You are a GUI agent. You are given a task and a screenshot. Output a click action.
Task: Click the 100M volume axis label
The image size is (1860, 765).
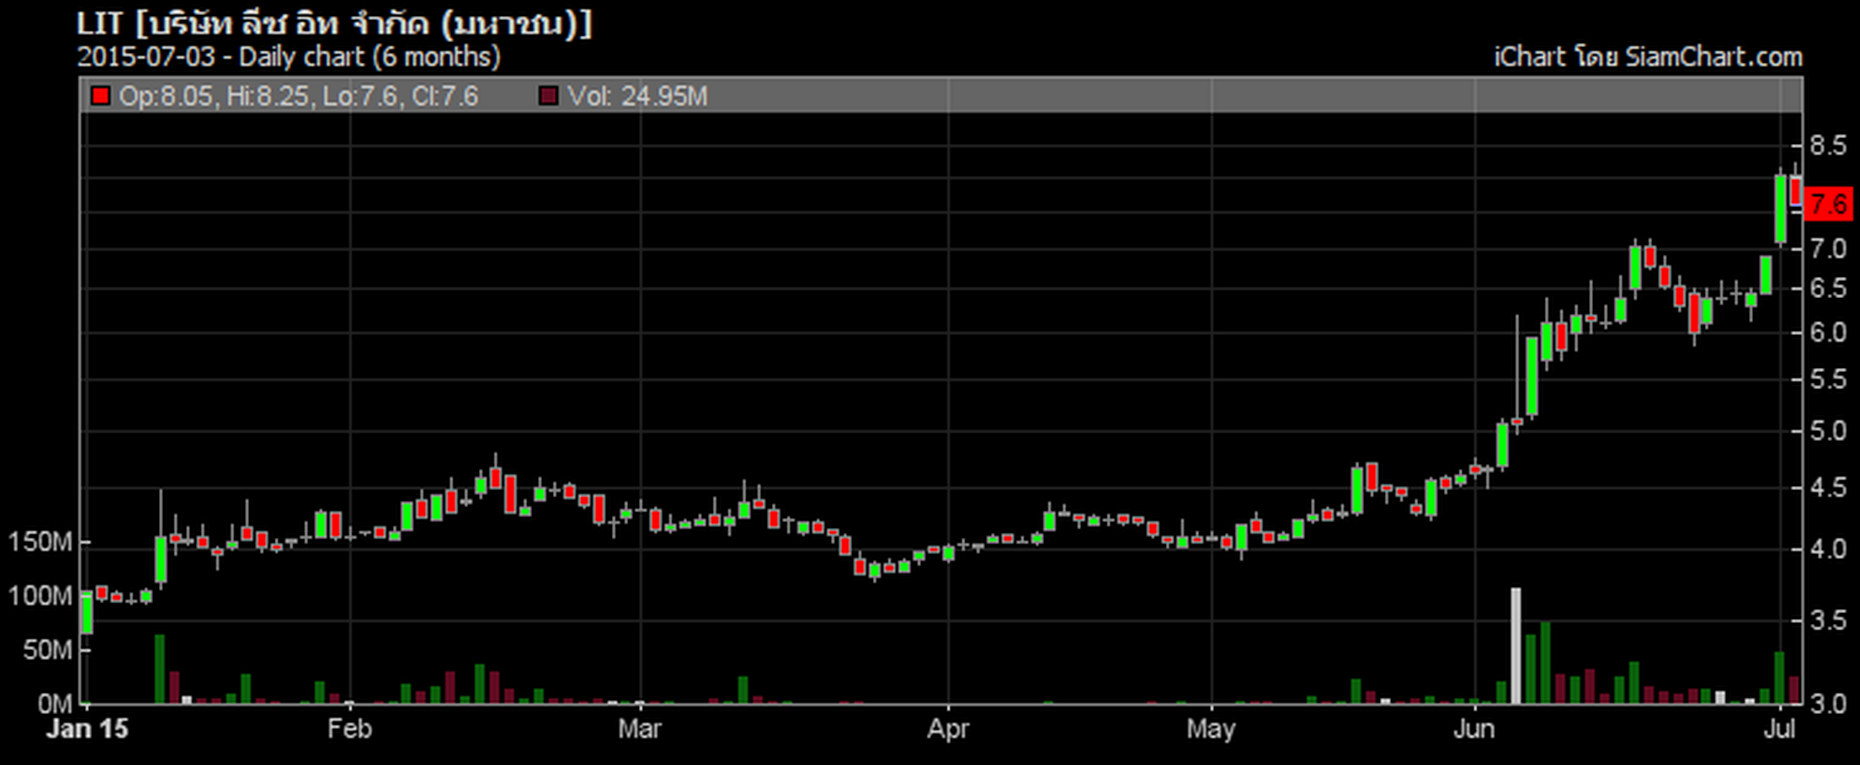point(41,596)
